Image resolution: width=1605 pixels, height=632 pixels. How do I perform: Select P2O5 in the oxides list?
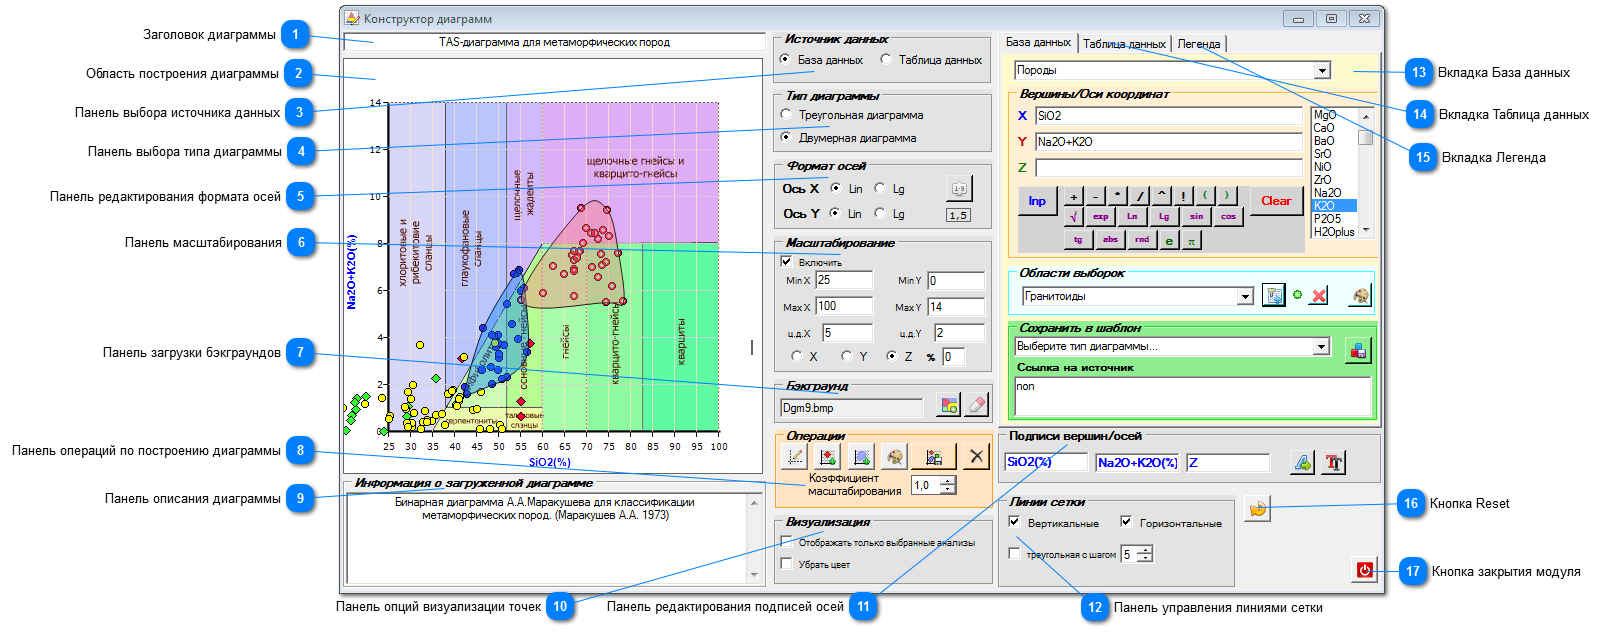(x=1334, y=218)
